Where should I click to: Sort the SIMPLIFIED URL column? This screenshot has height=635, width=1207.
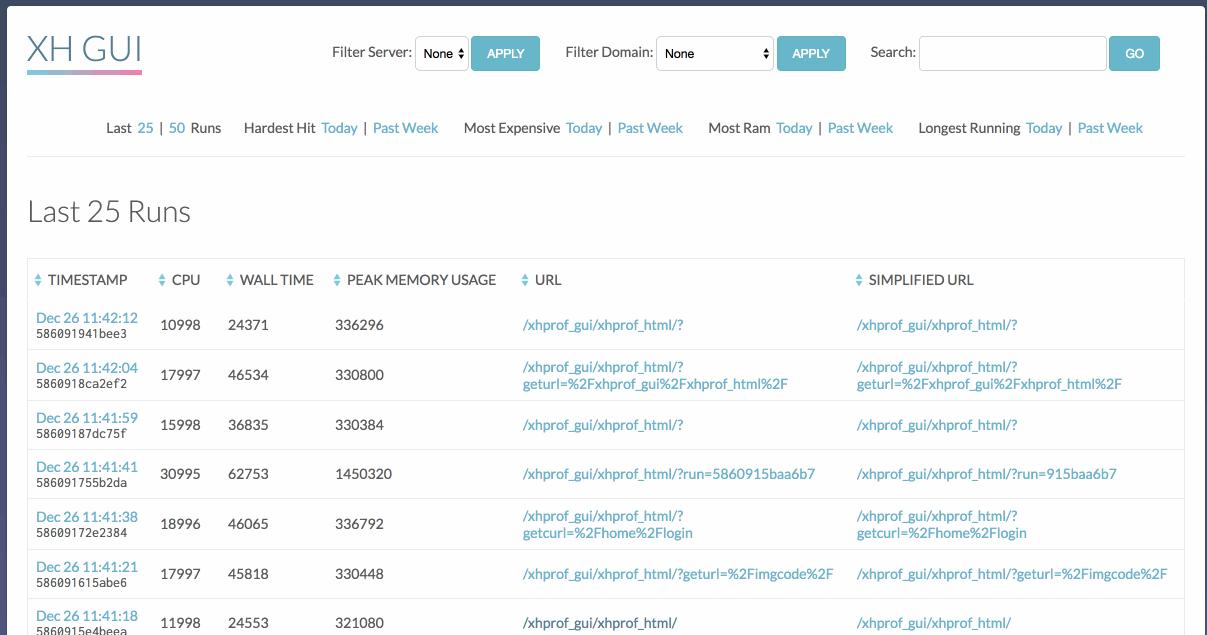pyautogui.click(x=857, y=280)
